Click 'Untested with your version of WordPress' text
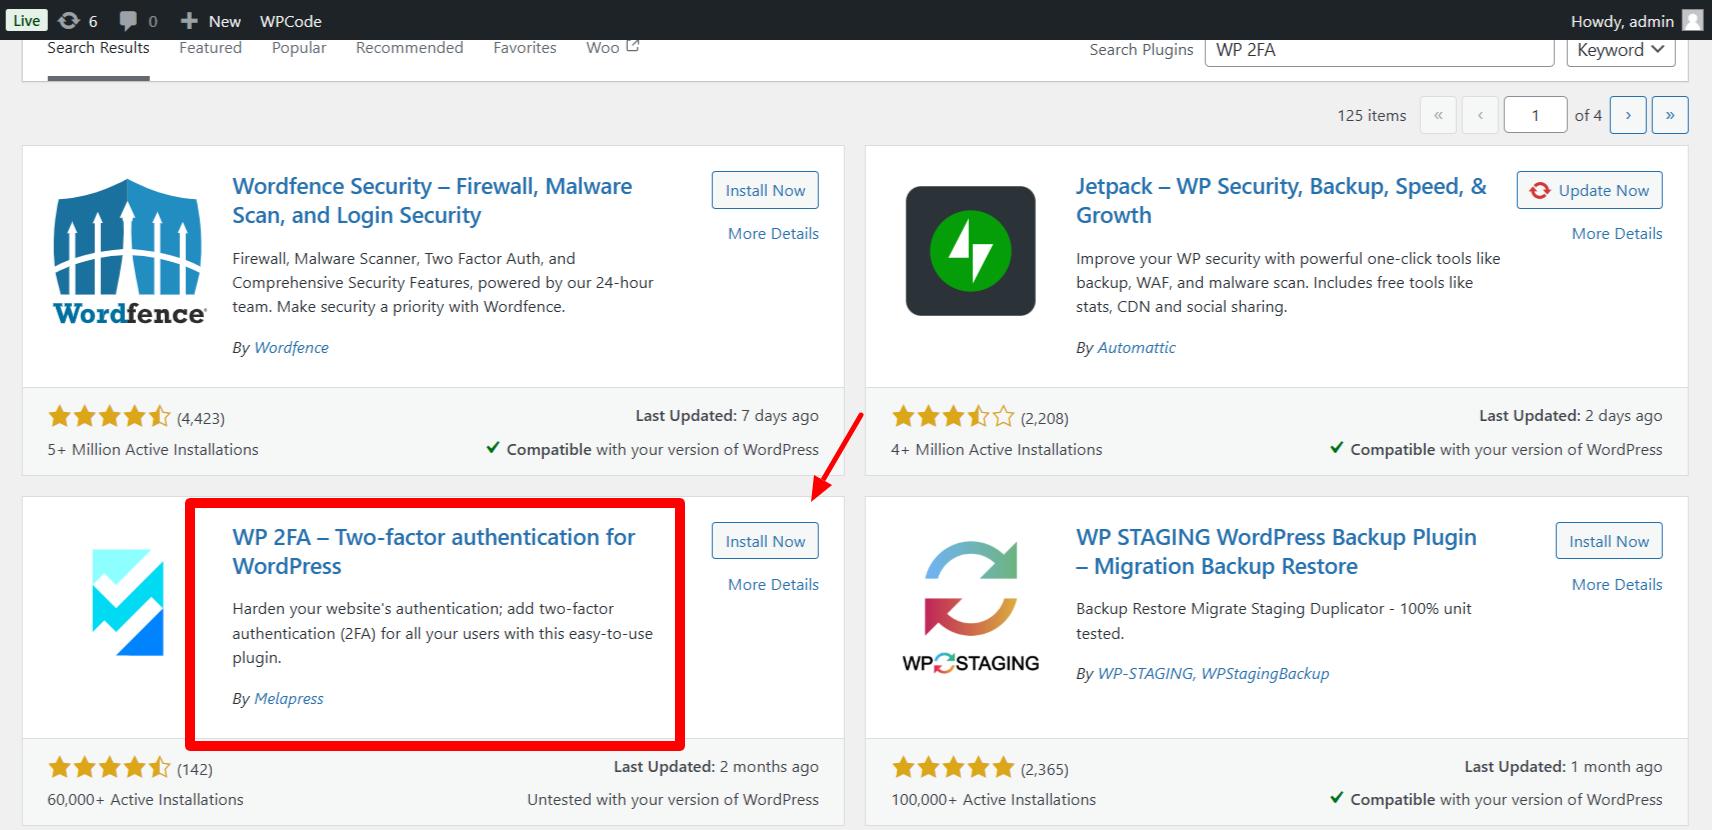The height and width of the screenshot is (830, 1712). click(673, 799)
